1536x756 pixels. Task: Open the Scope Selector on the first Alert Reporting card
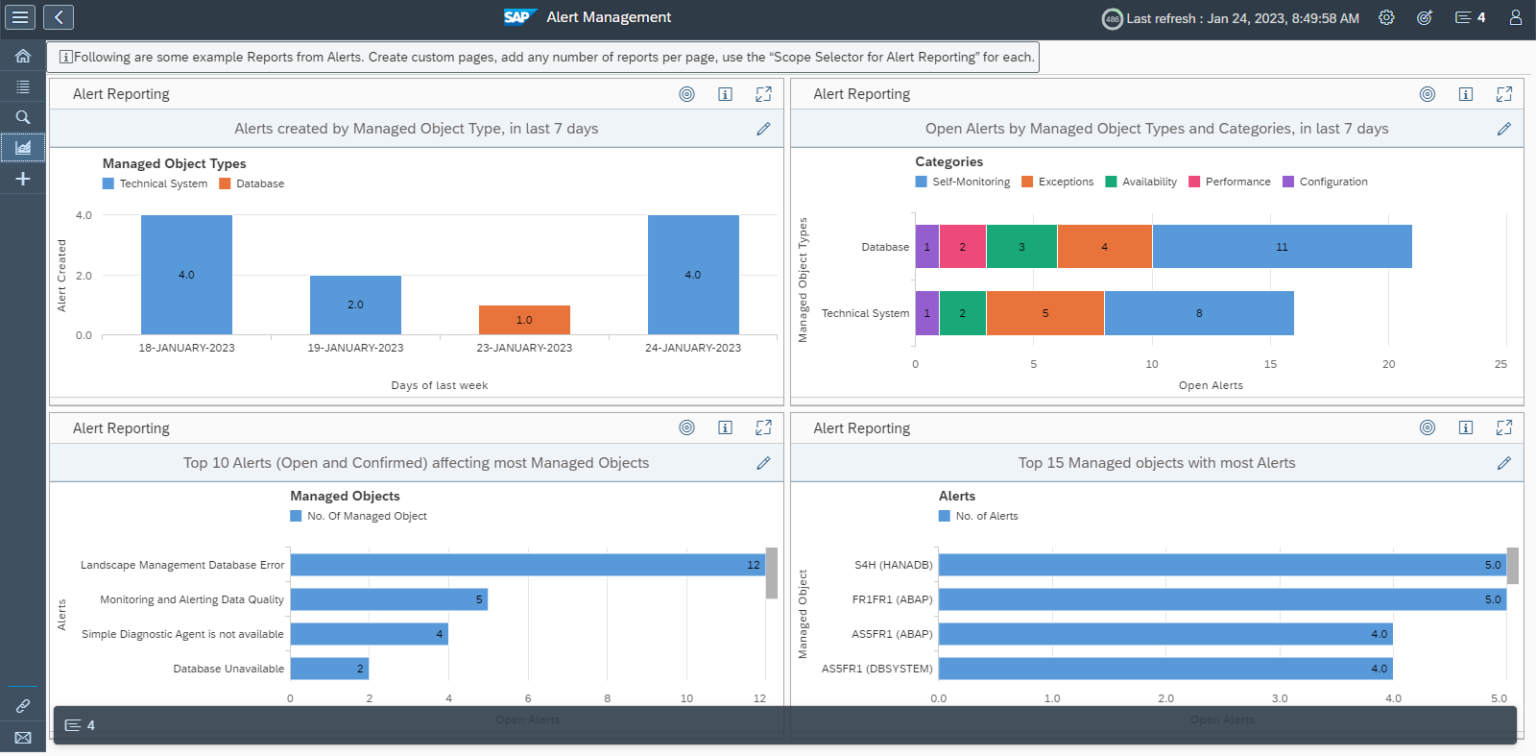point(687,93)
